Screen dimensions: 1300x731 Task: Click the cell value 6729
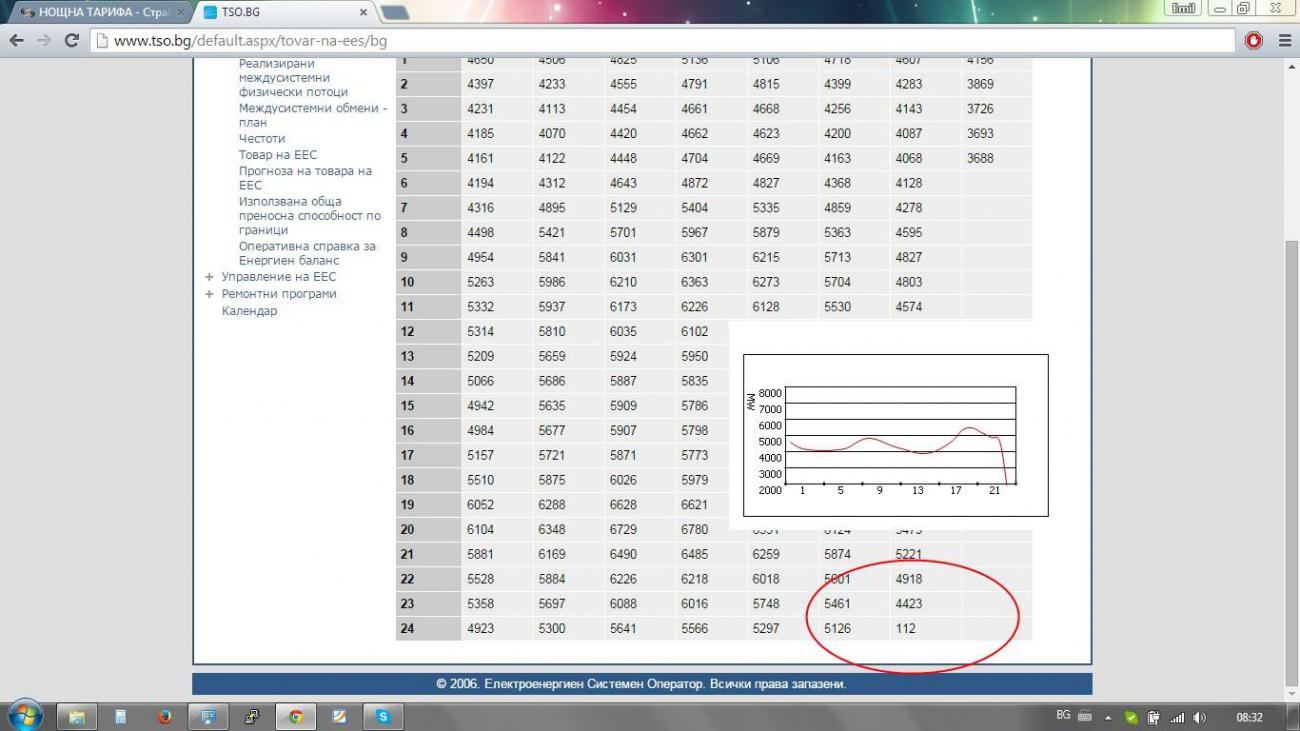623,530
